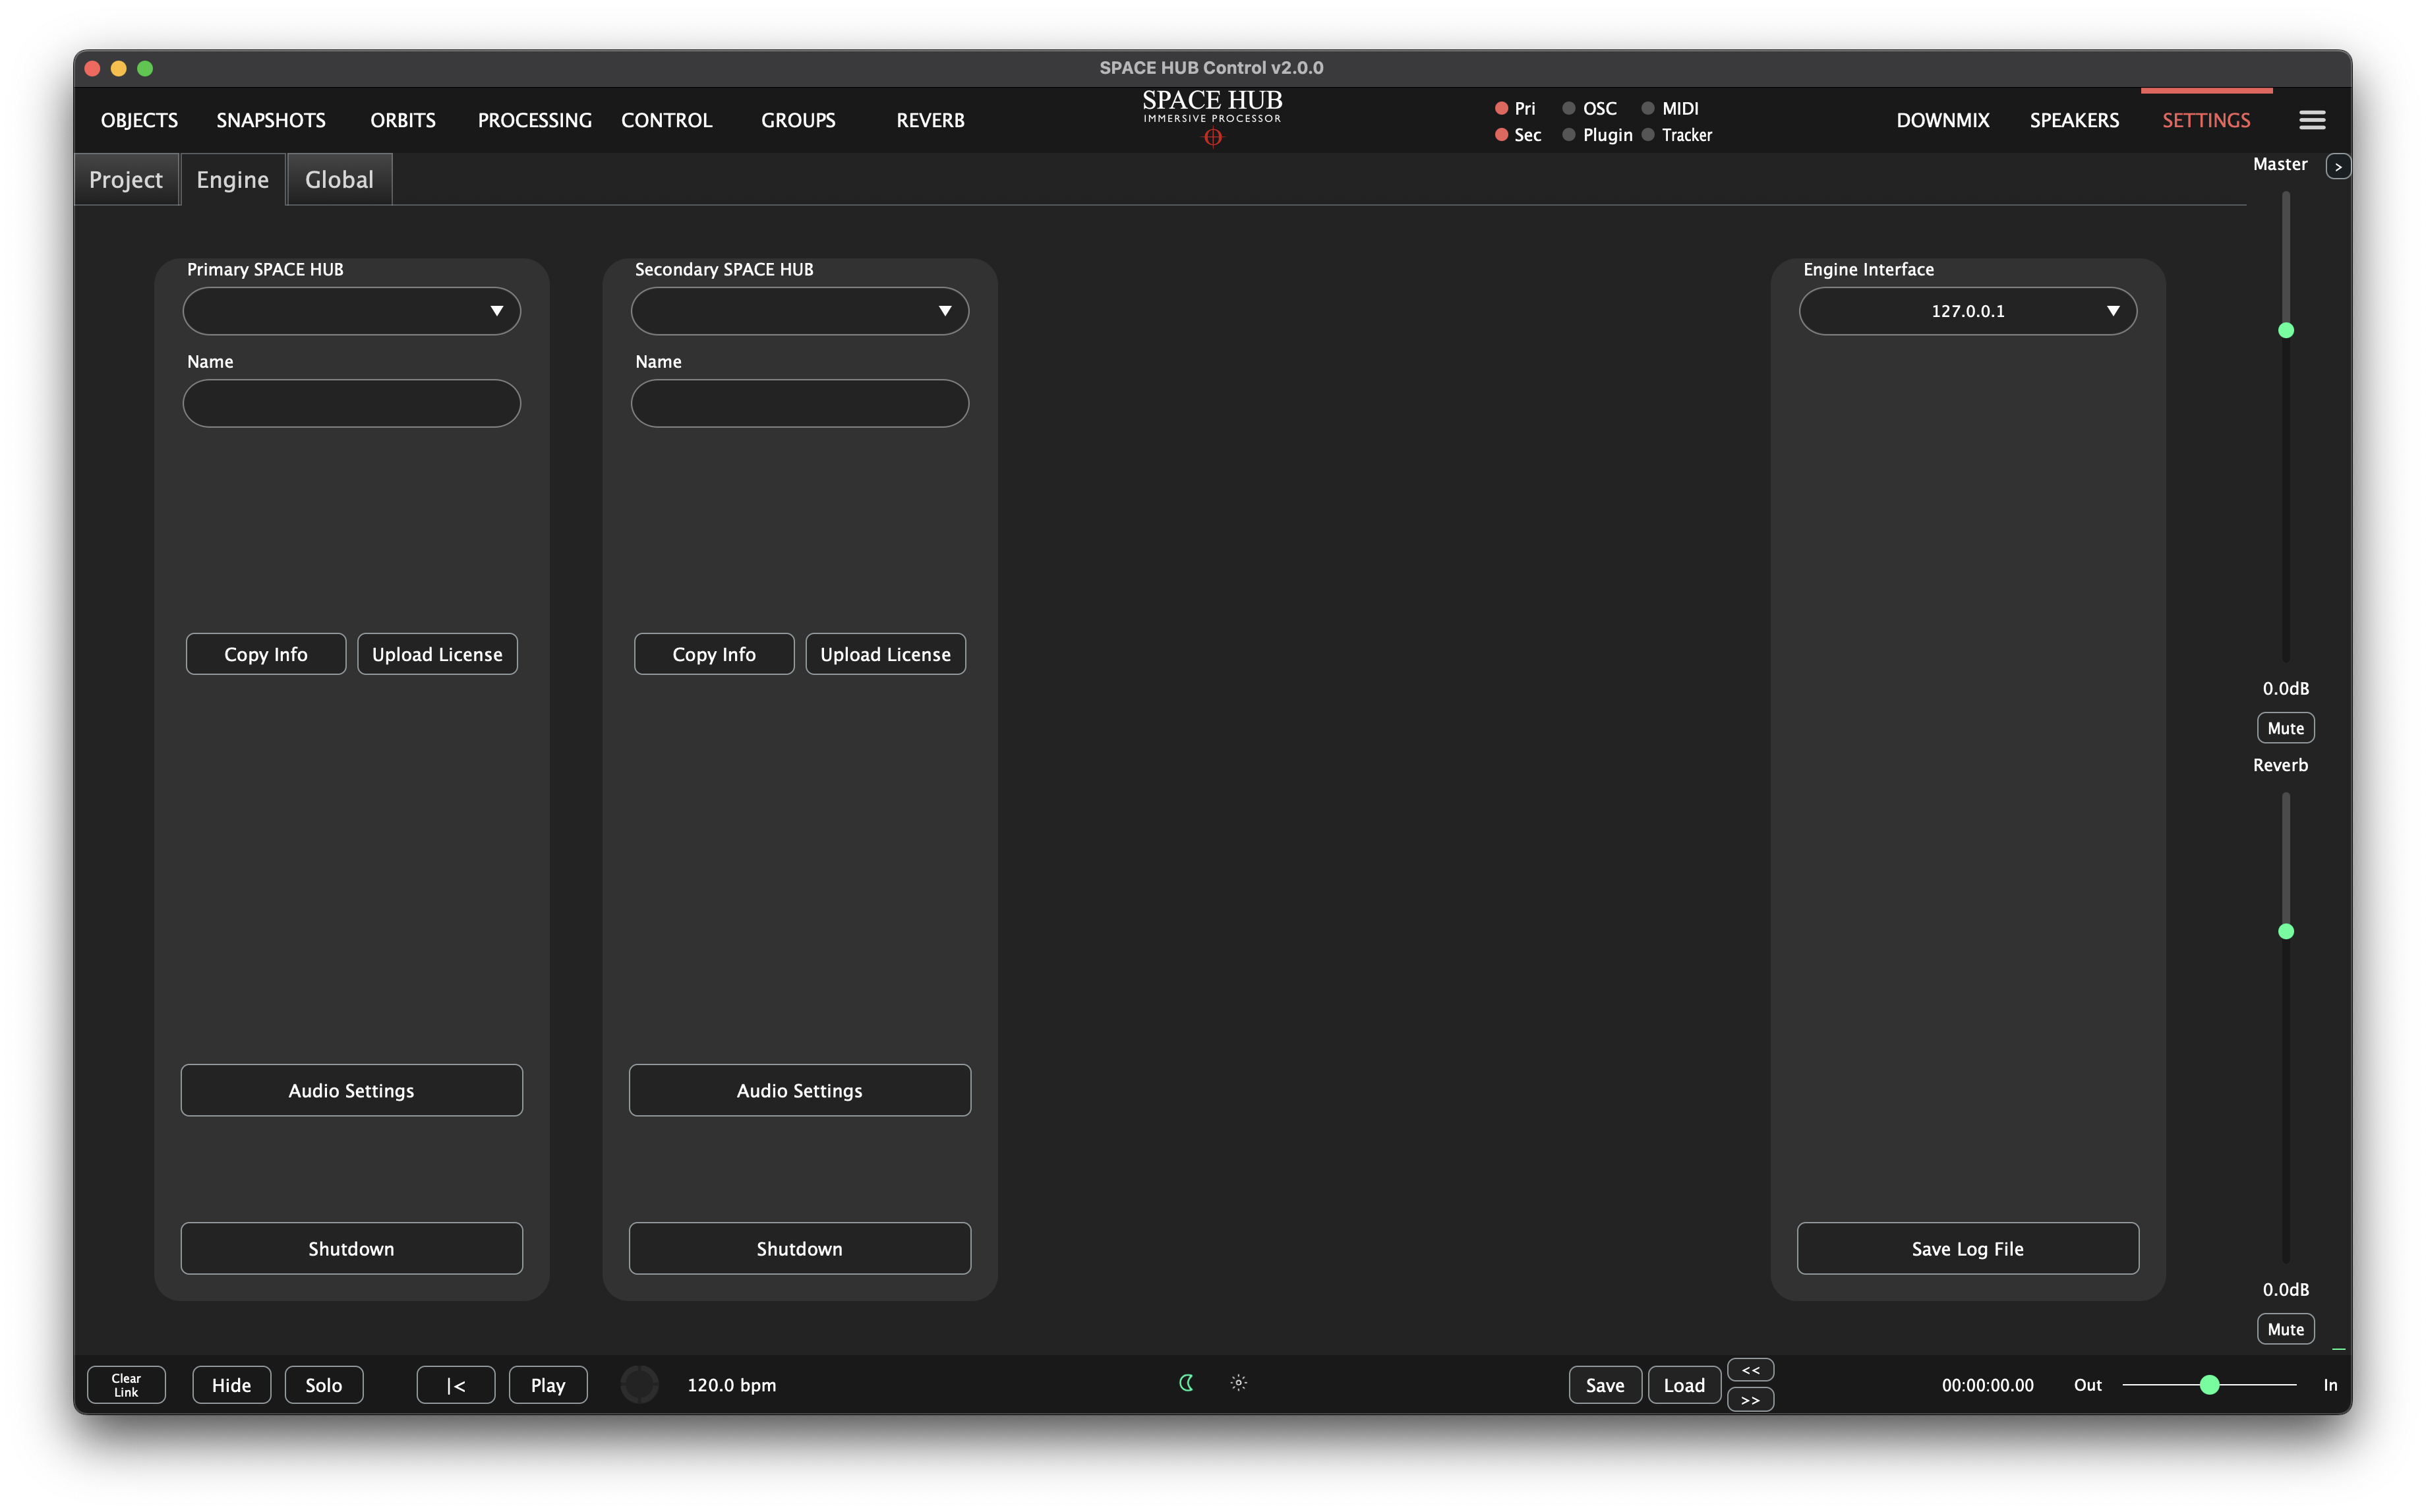Toggle the Solo button
This screenshot has height=1512, width=2426.
coord(323,1385)
